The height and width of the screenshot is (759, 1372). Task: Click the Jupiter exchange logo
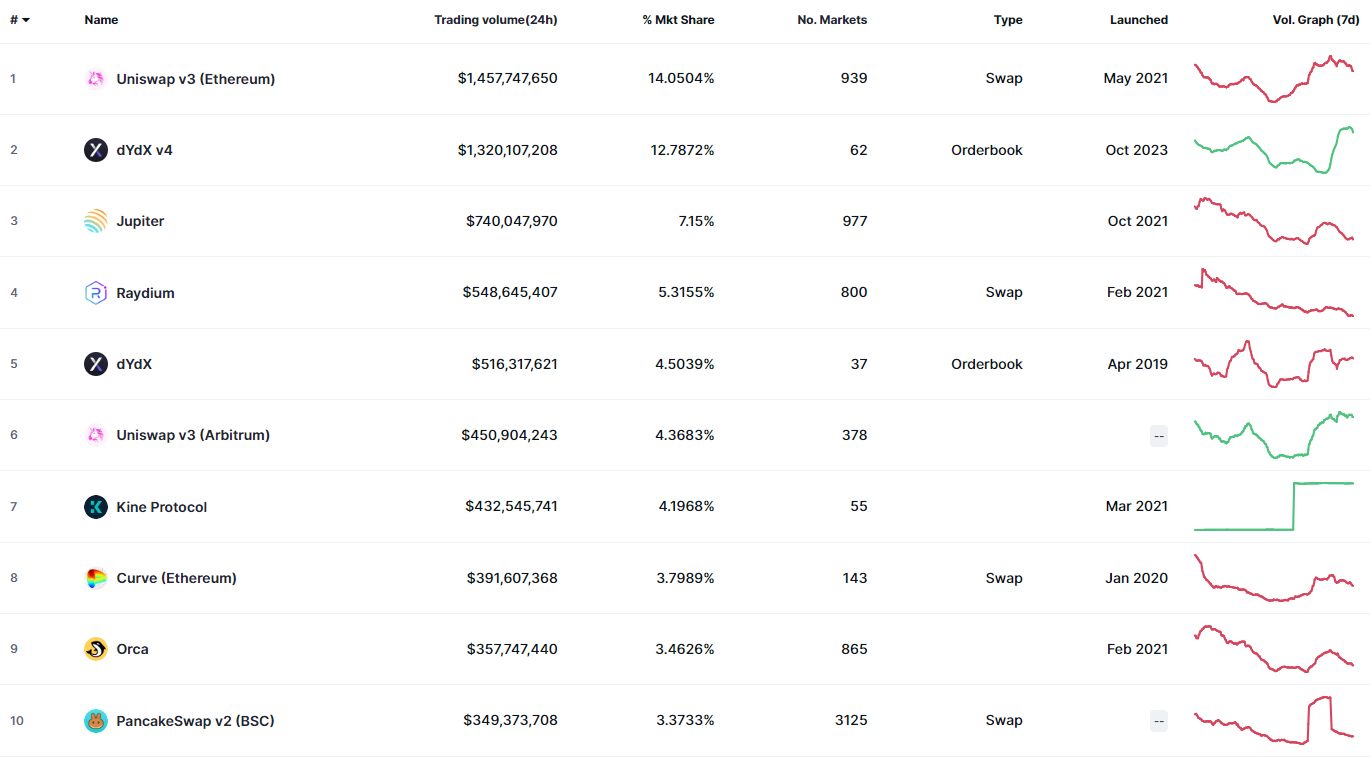(x=96, y=221)
